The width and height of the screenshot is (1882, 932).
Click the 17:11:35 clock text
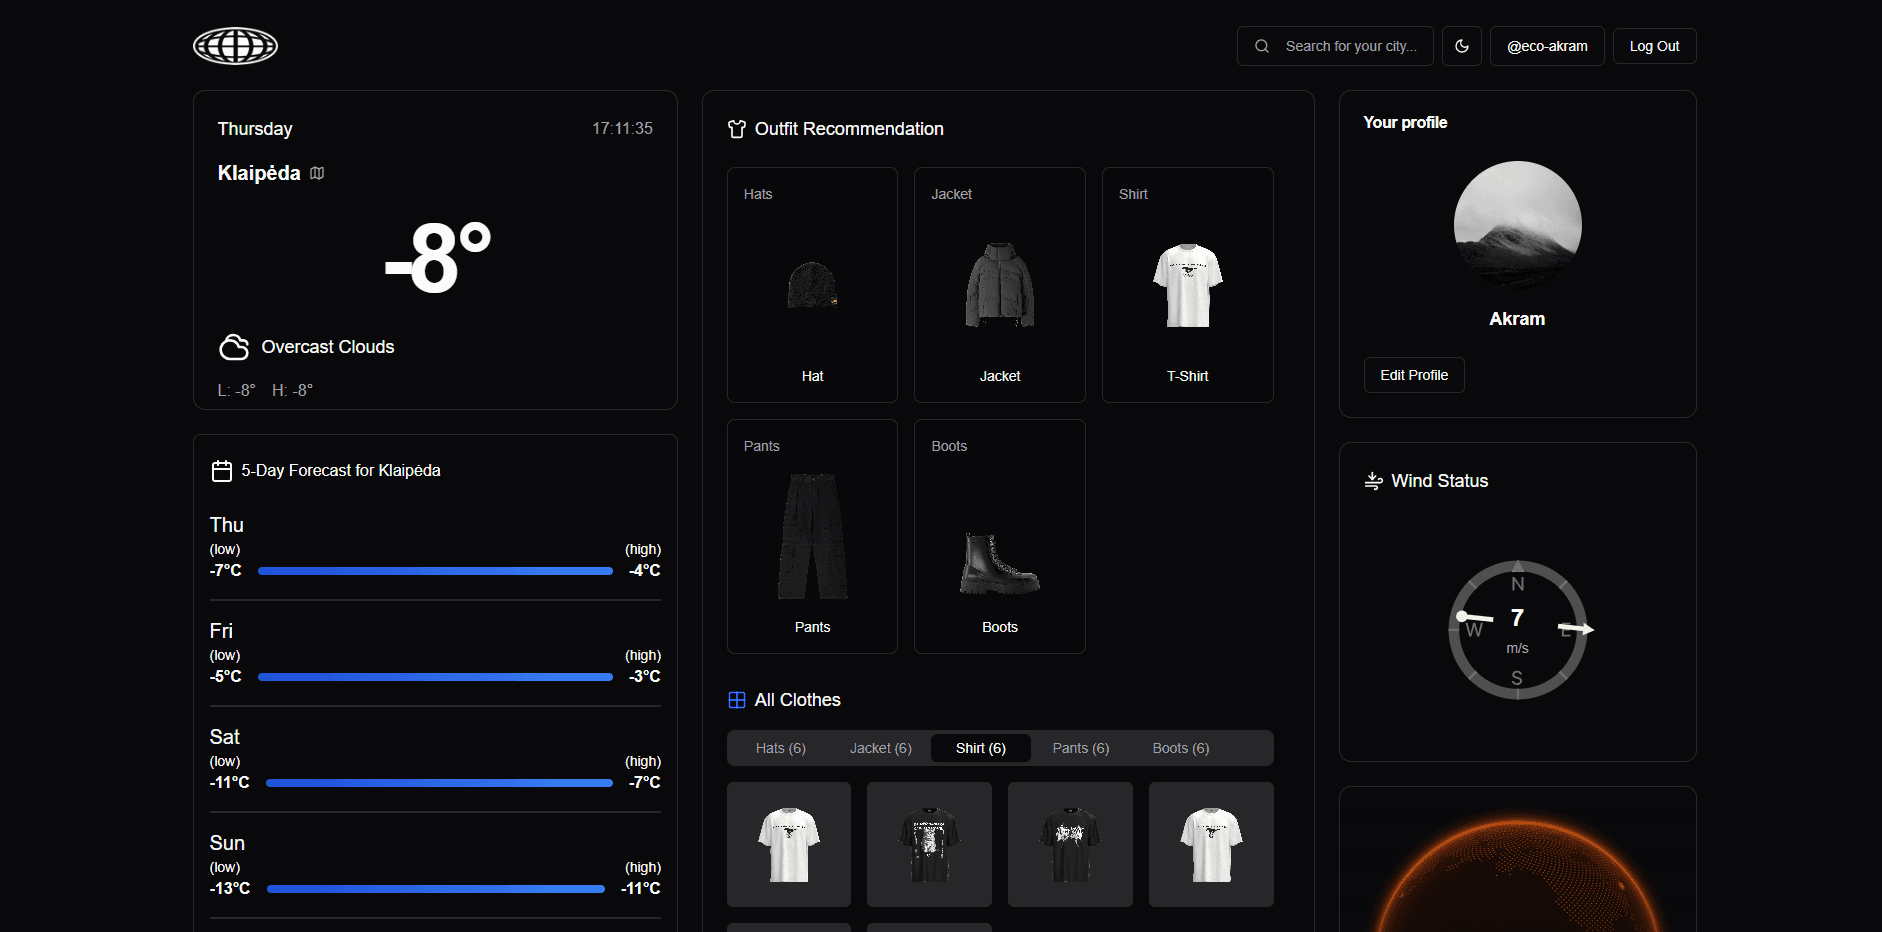[622, 129]
